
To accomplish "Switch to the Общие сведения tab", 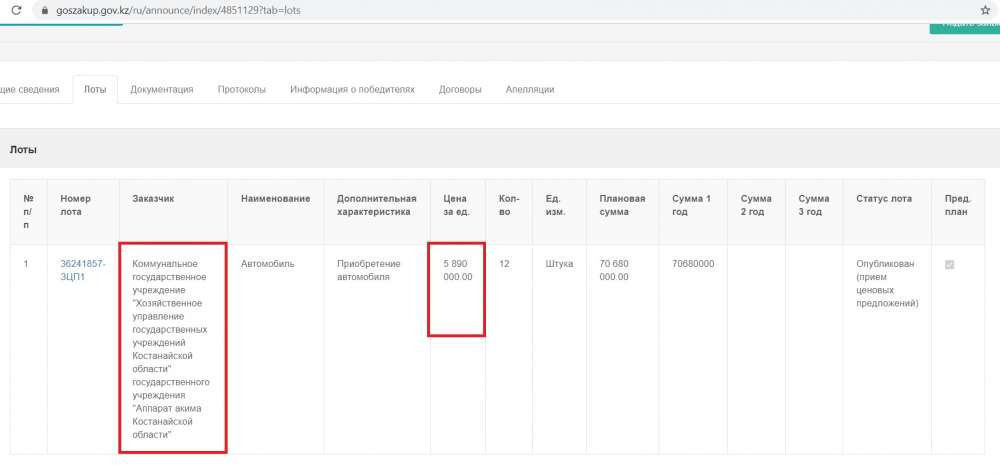I will pos(28,89).
